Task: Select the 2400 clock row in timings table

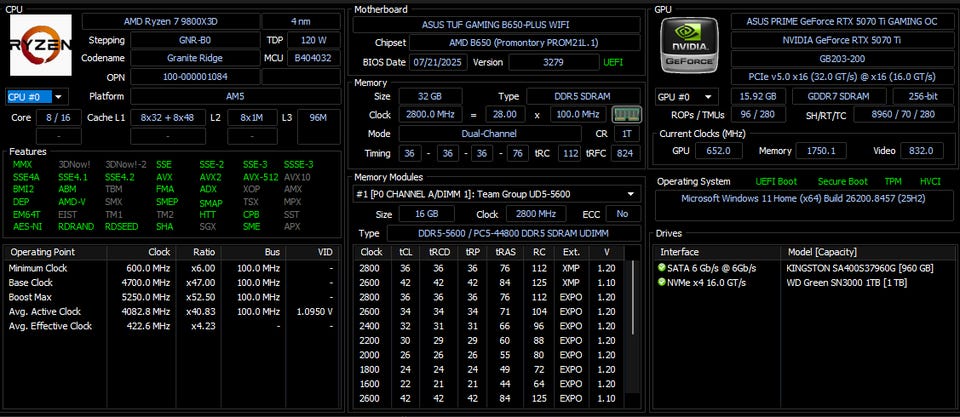Action: pyautogui.click(x=489, y=326)
